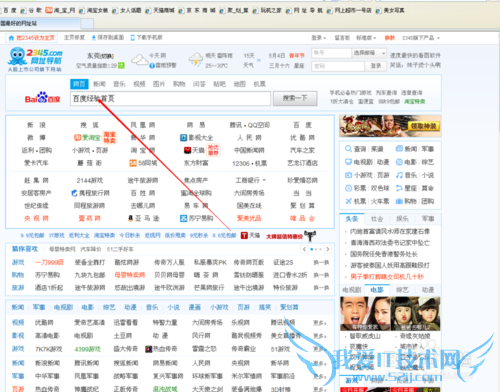
Task: Open the 新浪 site link
Action: click(x=36, y=125)
